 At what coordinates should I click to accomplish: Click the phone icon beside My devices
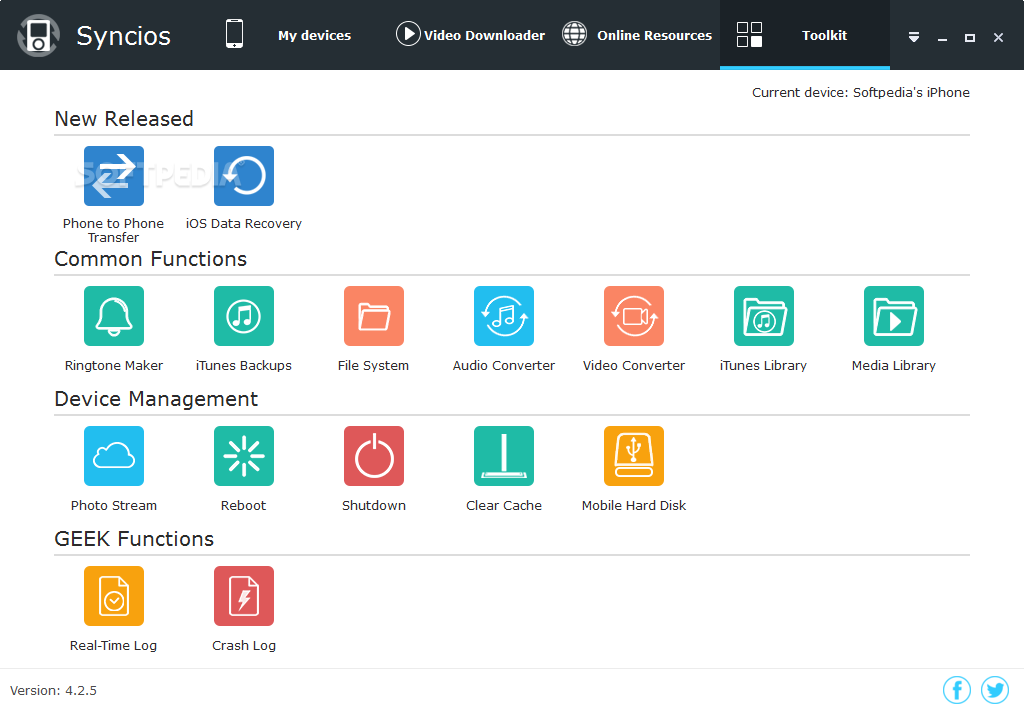point(234,34)
